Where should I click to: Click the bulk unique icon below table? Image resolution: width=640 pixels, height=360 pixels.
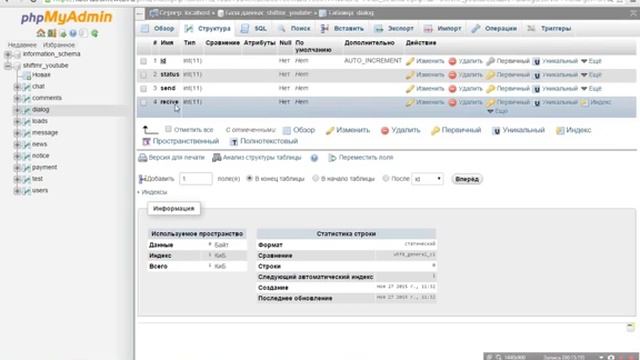click(496, 131)
